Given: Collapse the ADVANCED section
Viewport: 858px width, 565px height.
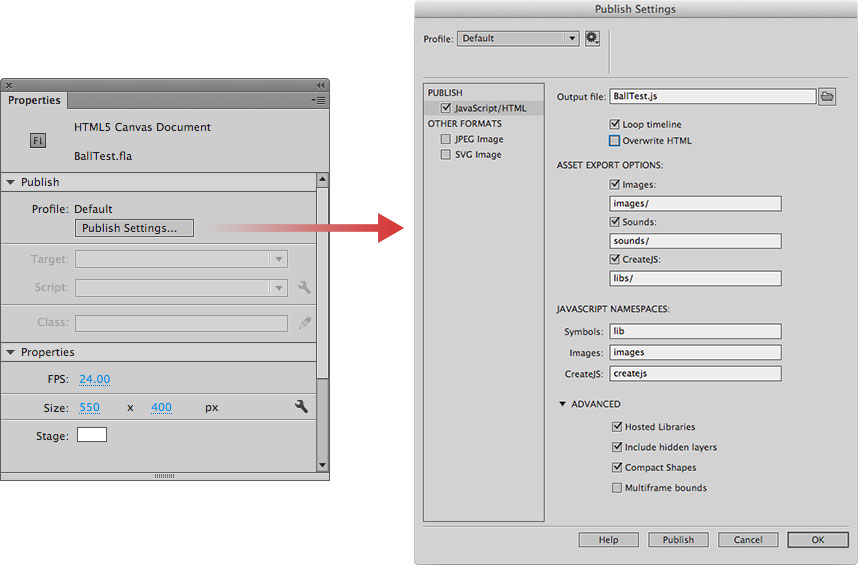Looking at the screenshot, I should (562, 404).
